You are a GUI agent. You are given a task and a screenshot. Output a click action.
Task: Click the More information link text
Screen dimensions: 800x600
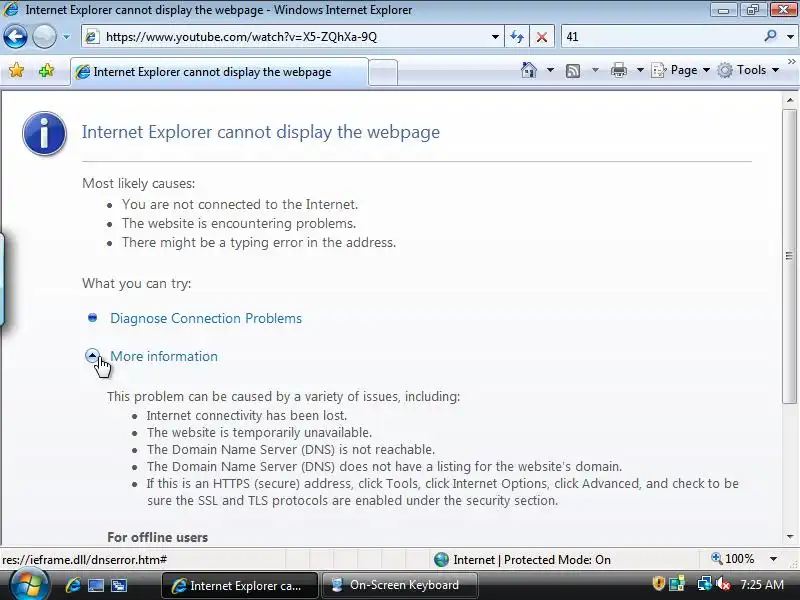pos(164,356)
